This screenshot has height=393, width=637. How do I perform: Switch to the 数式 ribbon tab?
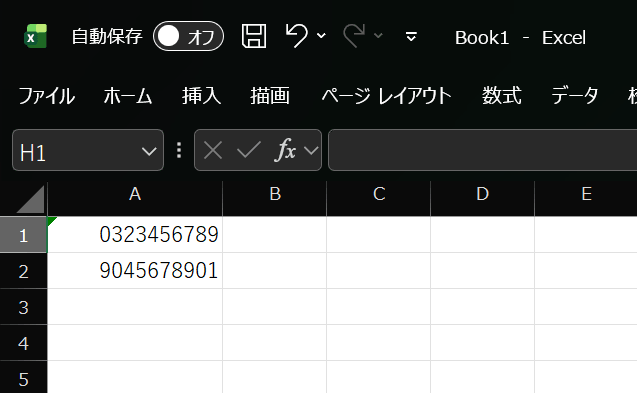click(x=502, y=96)
